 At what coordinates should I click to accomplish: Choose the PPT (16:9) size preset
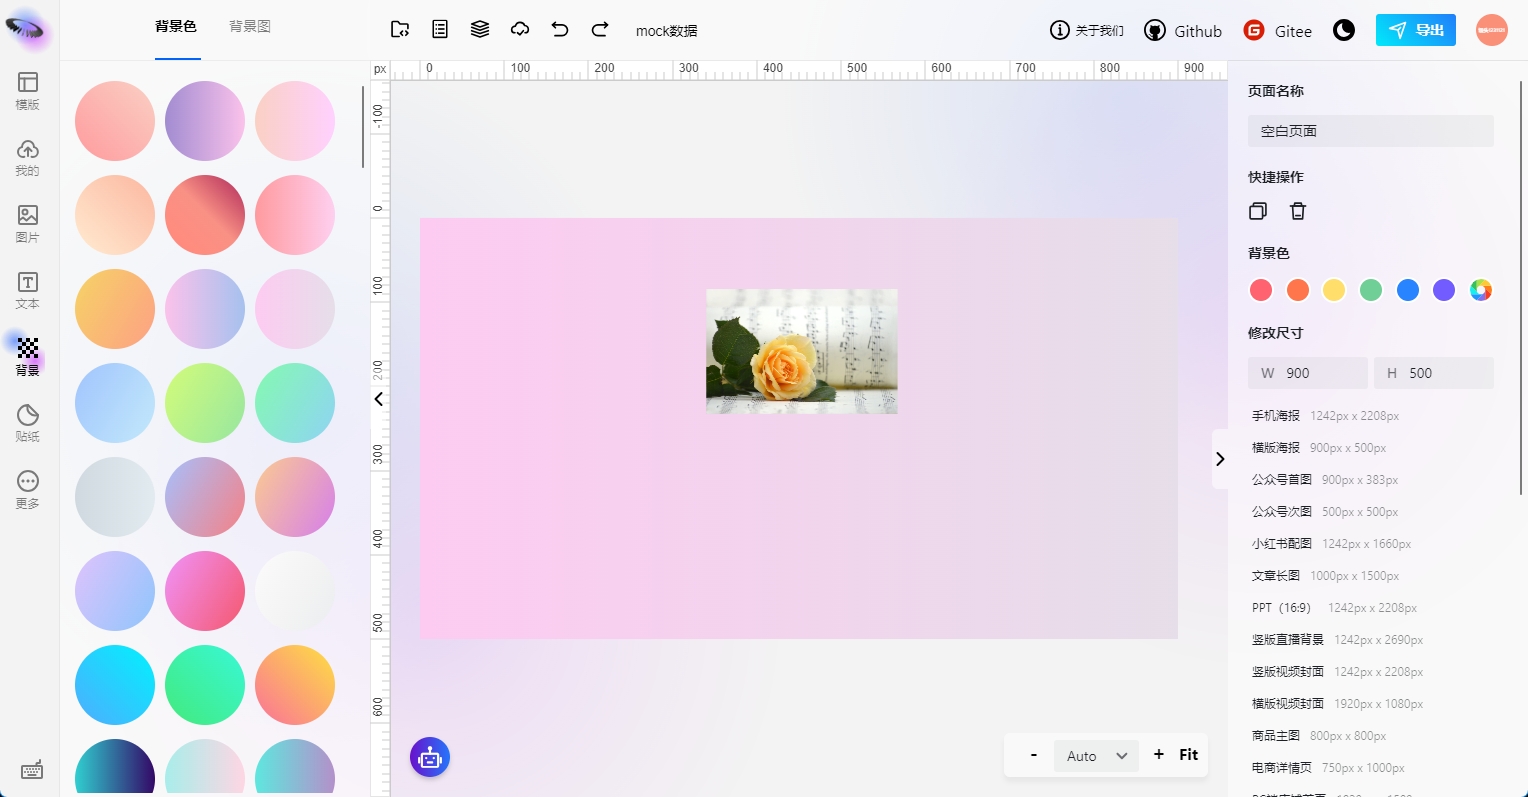[x=1334, y=608]
